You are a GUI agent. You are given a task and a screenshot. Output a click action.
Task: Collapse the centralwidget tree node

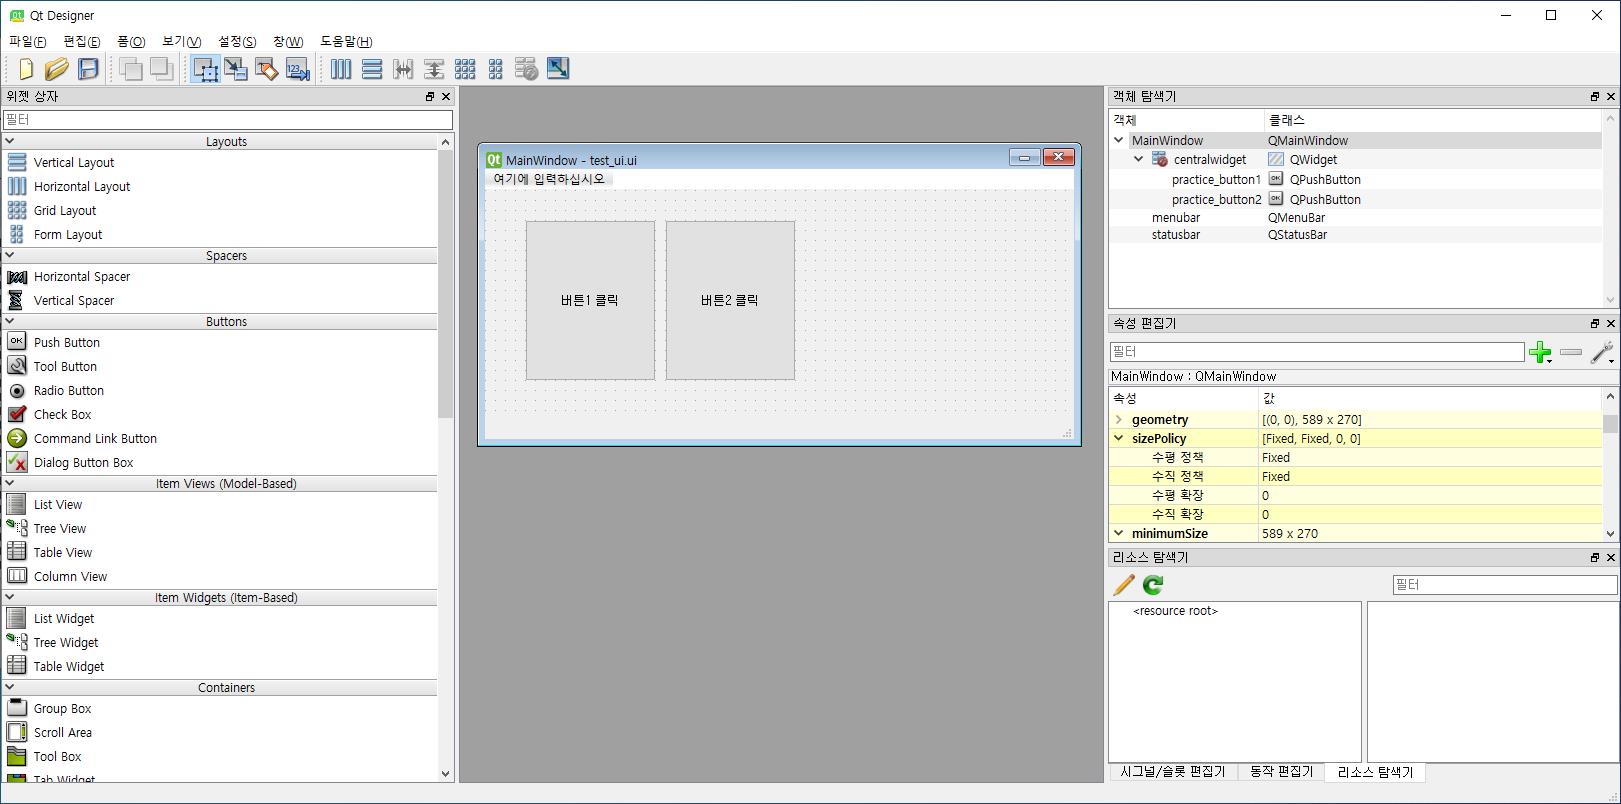[x=1138, y=159]
